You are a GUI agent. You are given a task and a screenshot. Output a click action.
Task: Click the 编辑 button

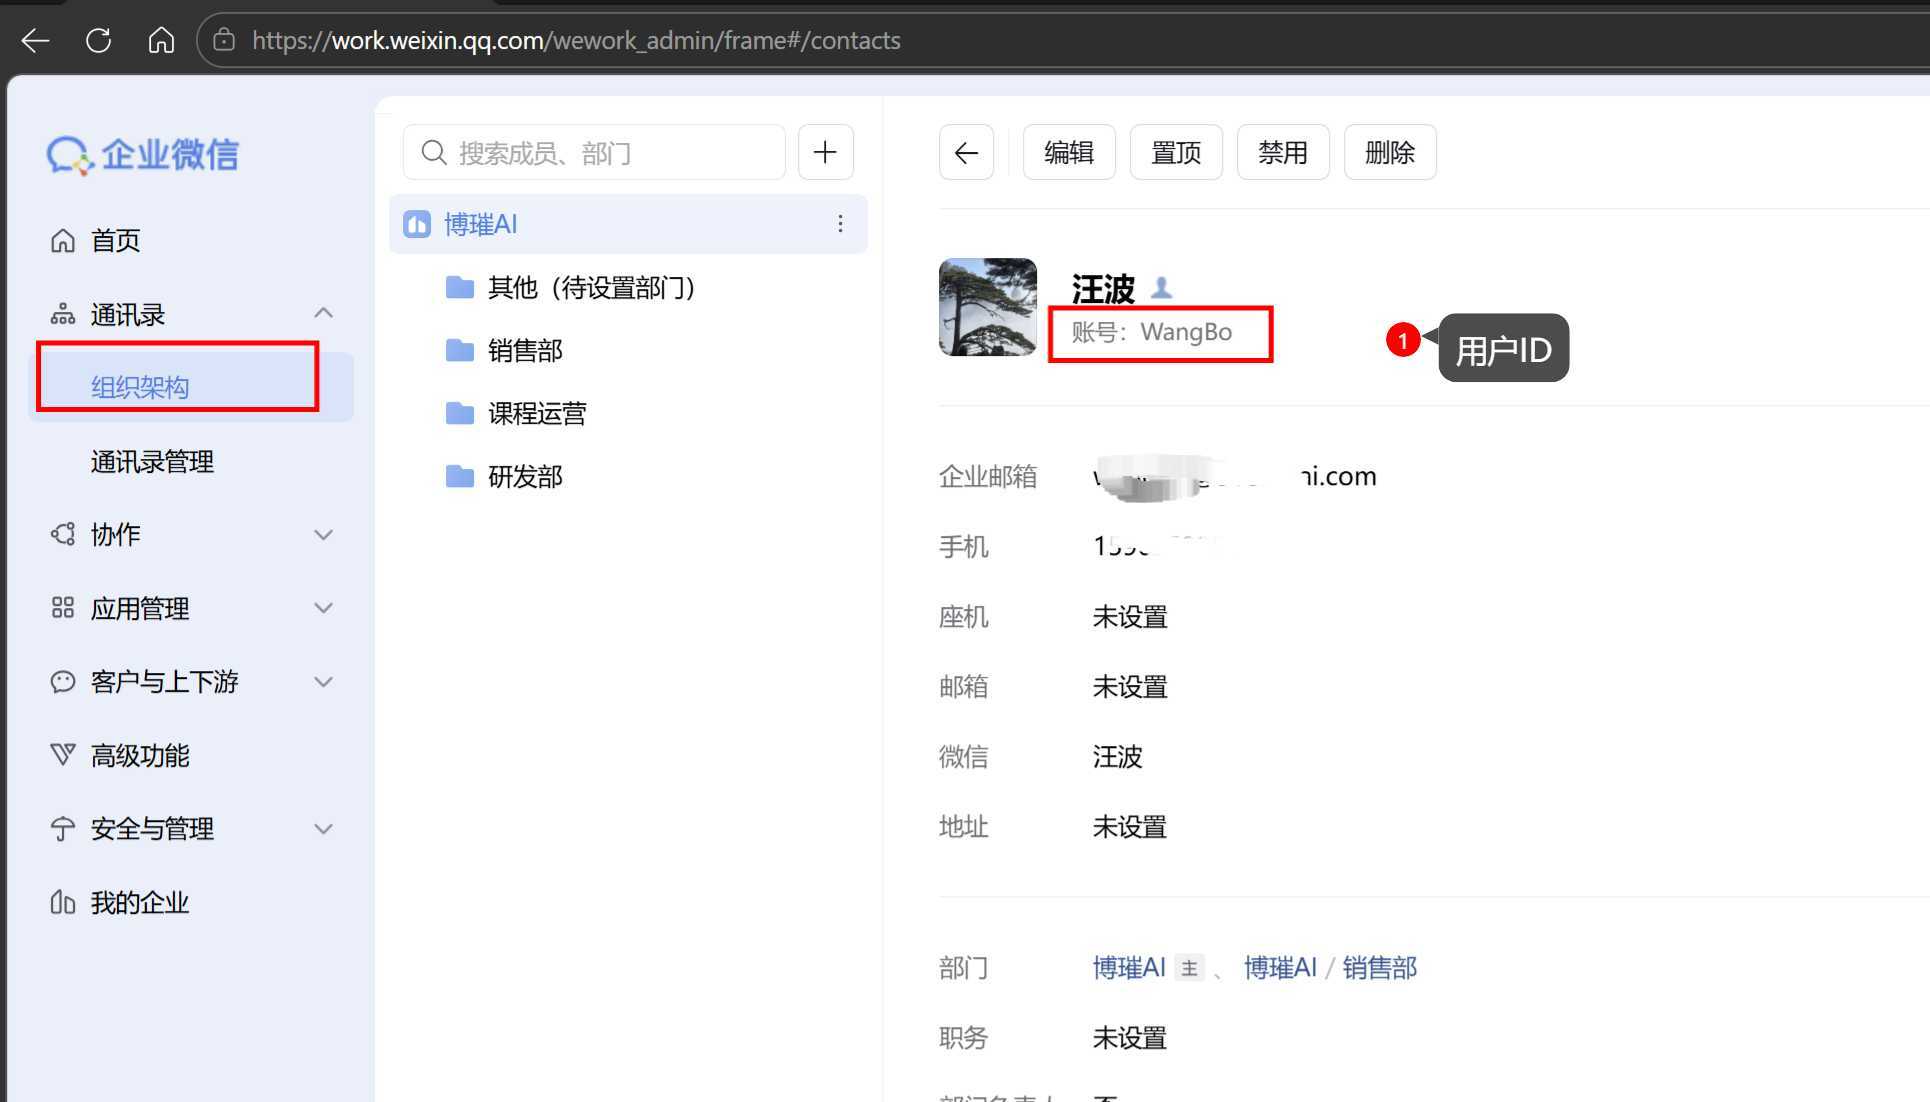1068,152
